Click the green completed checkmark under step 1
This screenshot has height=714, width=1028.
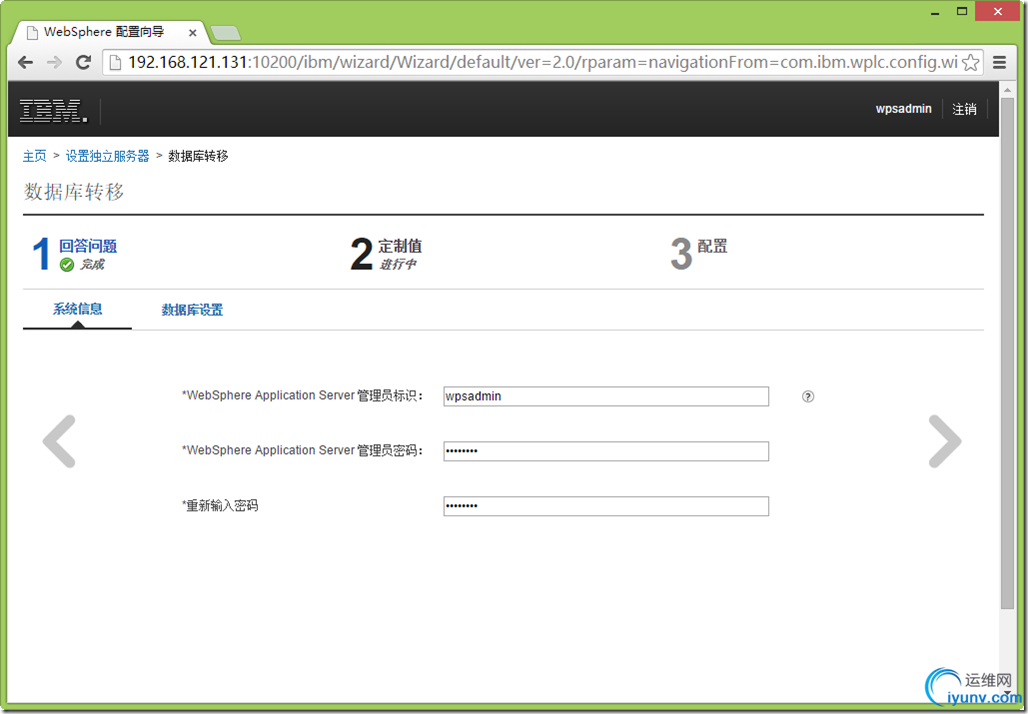pos(67,264)
